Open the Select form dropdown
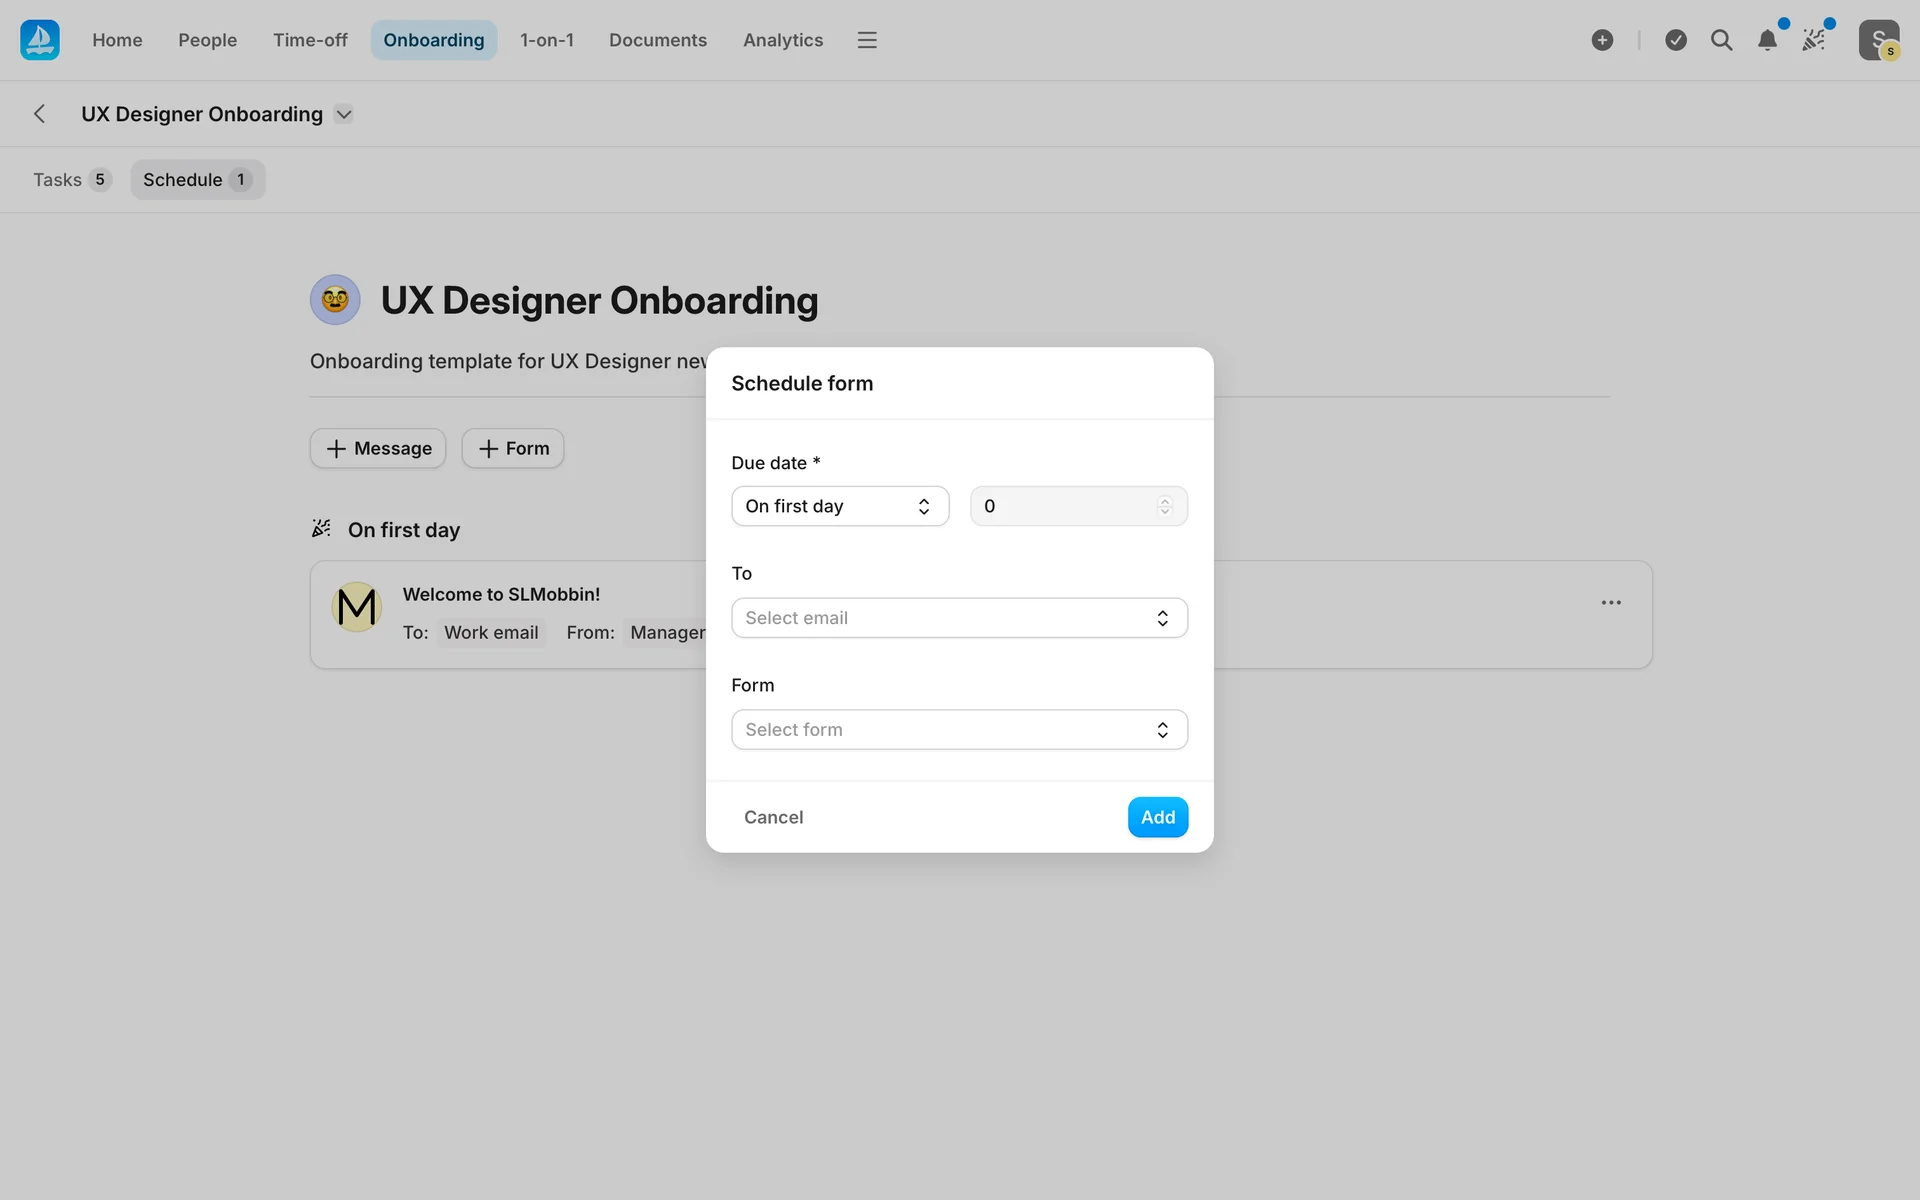Image resolution: width=1920 pixels, height=1200 pixels. pyautogui.click(x=958, y=730)
